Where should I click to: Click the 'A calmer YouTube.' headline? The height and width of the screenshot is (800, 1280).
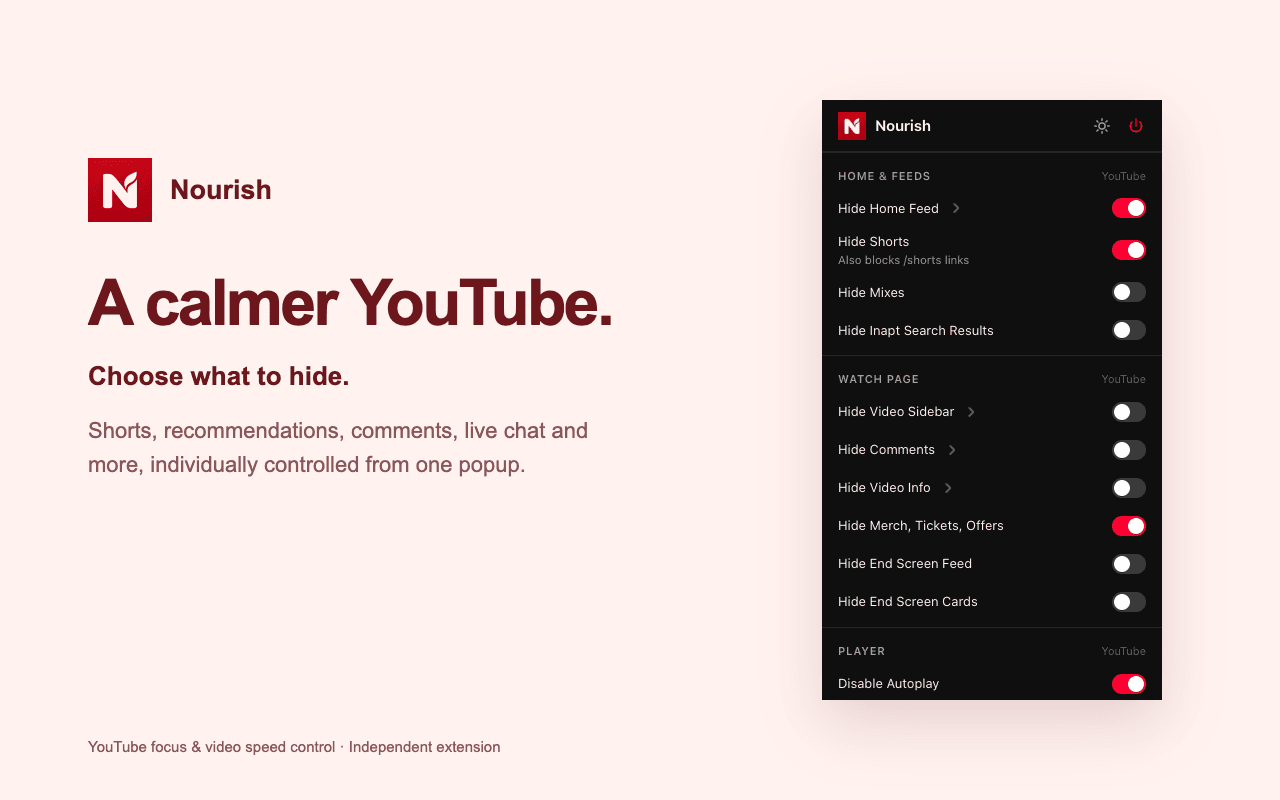pos(350,302)
